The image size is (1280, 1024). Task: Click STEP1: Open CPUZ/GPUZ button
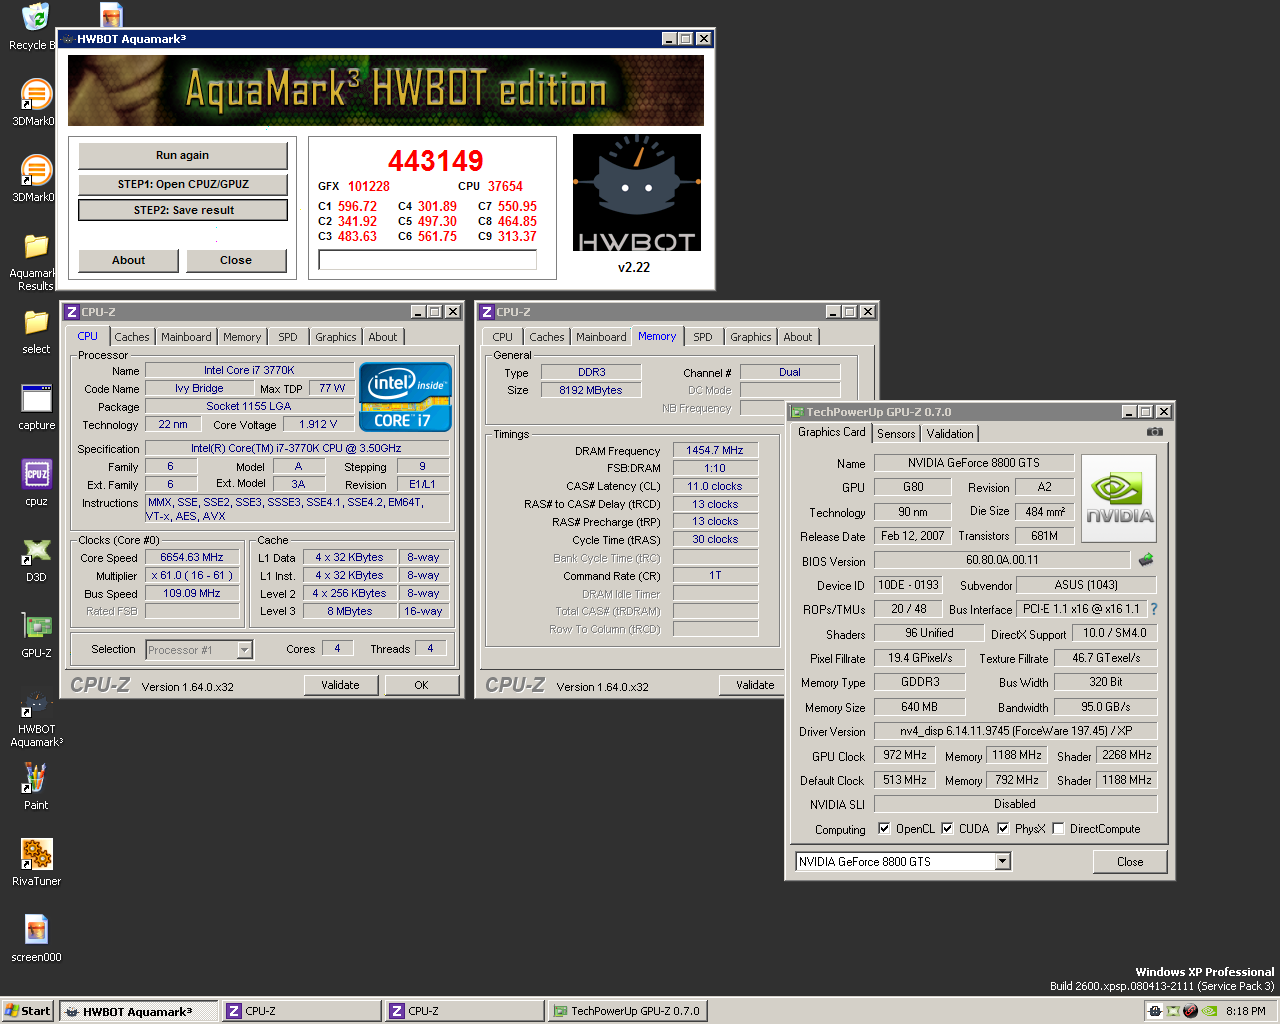pos(182,184)
